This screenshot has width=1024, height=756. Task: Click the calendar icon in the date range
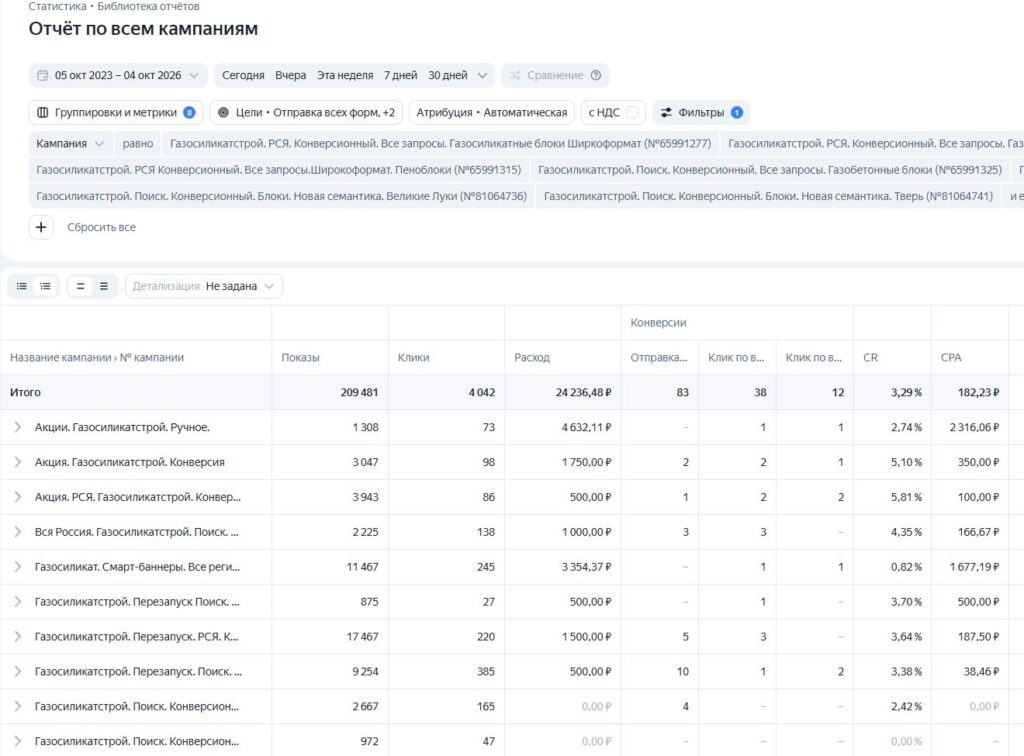42,75
